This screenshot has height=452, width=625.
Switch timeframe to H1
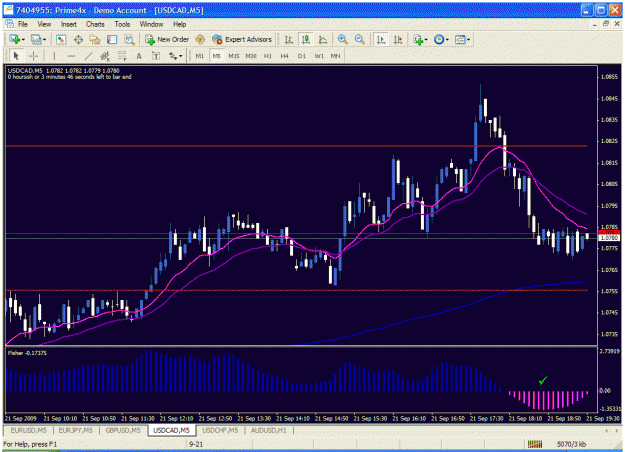267,56
